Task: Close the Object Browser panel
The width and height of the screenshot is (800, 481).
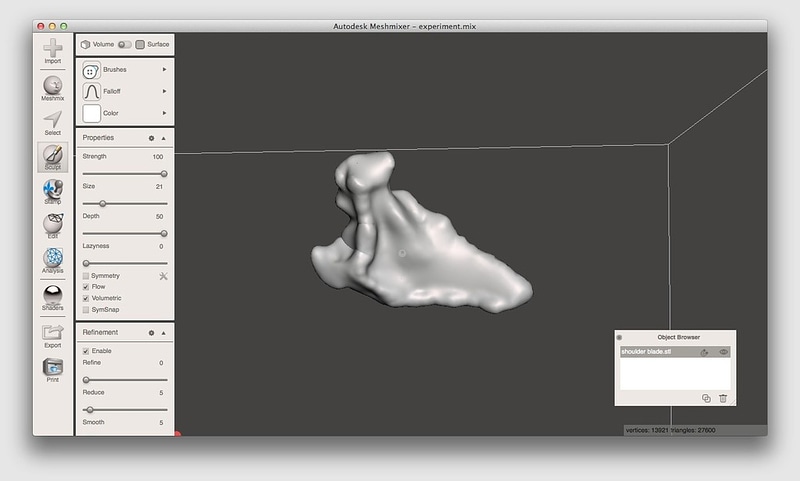Action: click(x=619, y=337)
